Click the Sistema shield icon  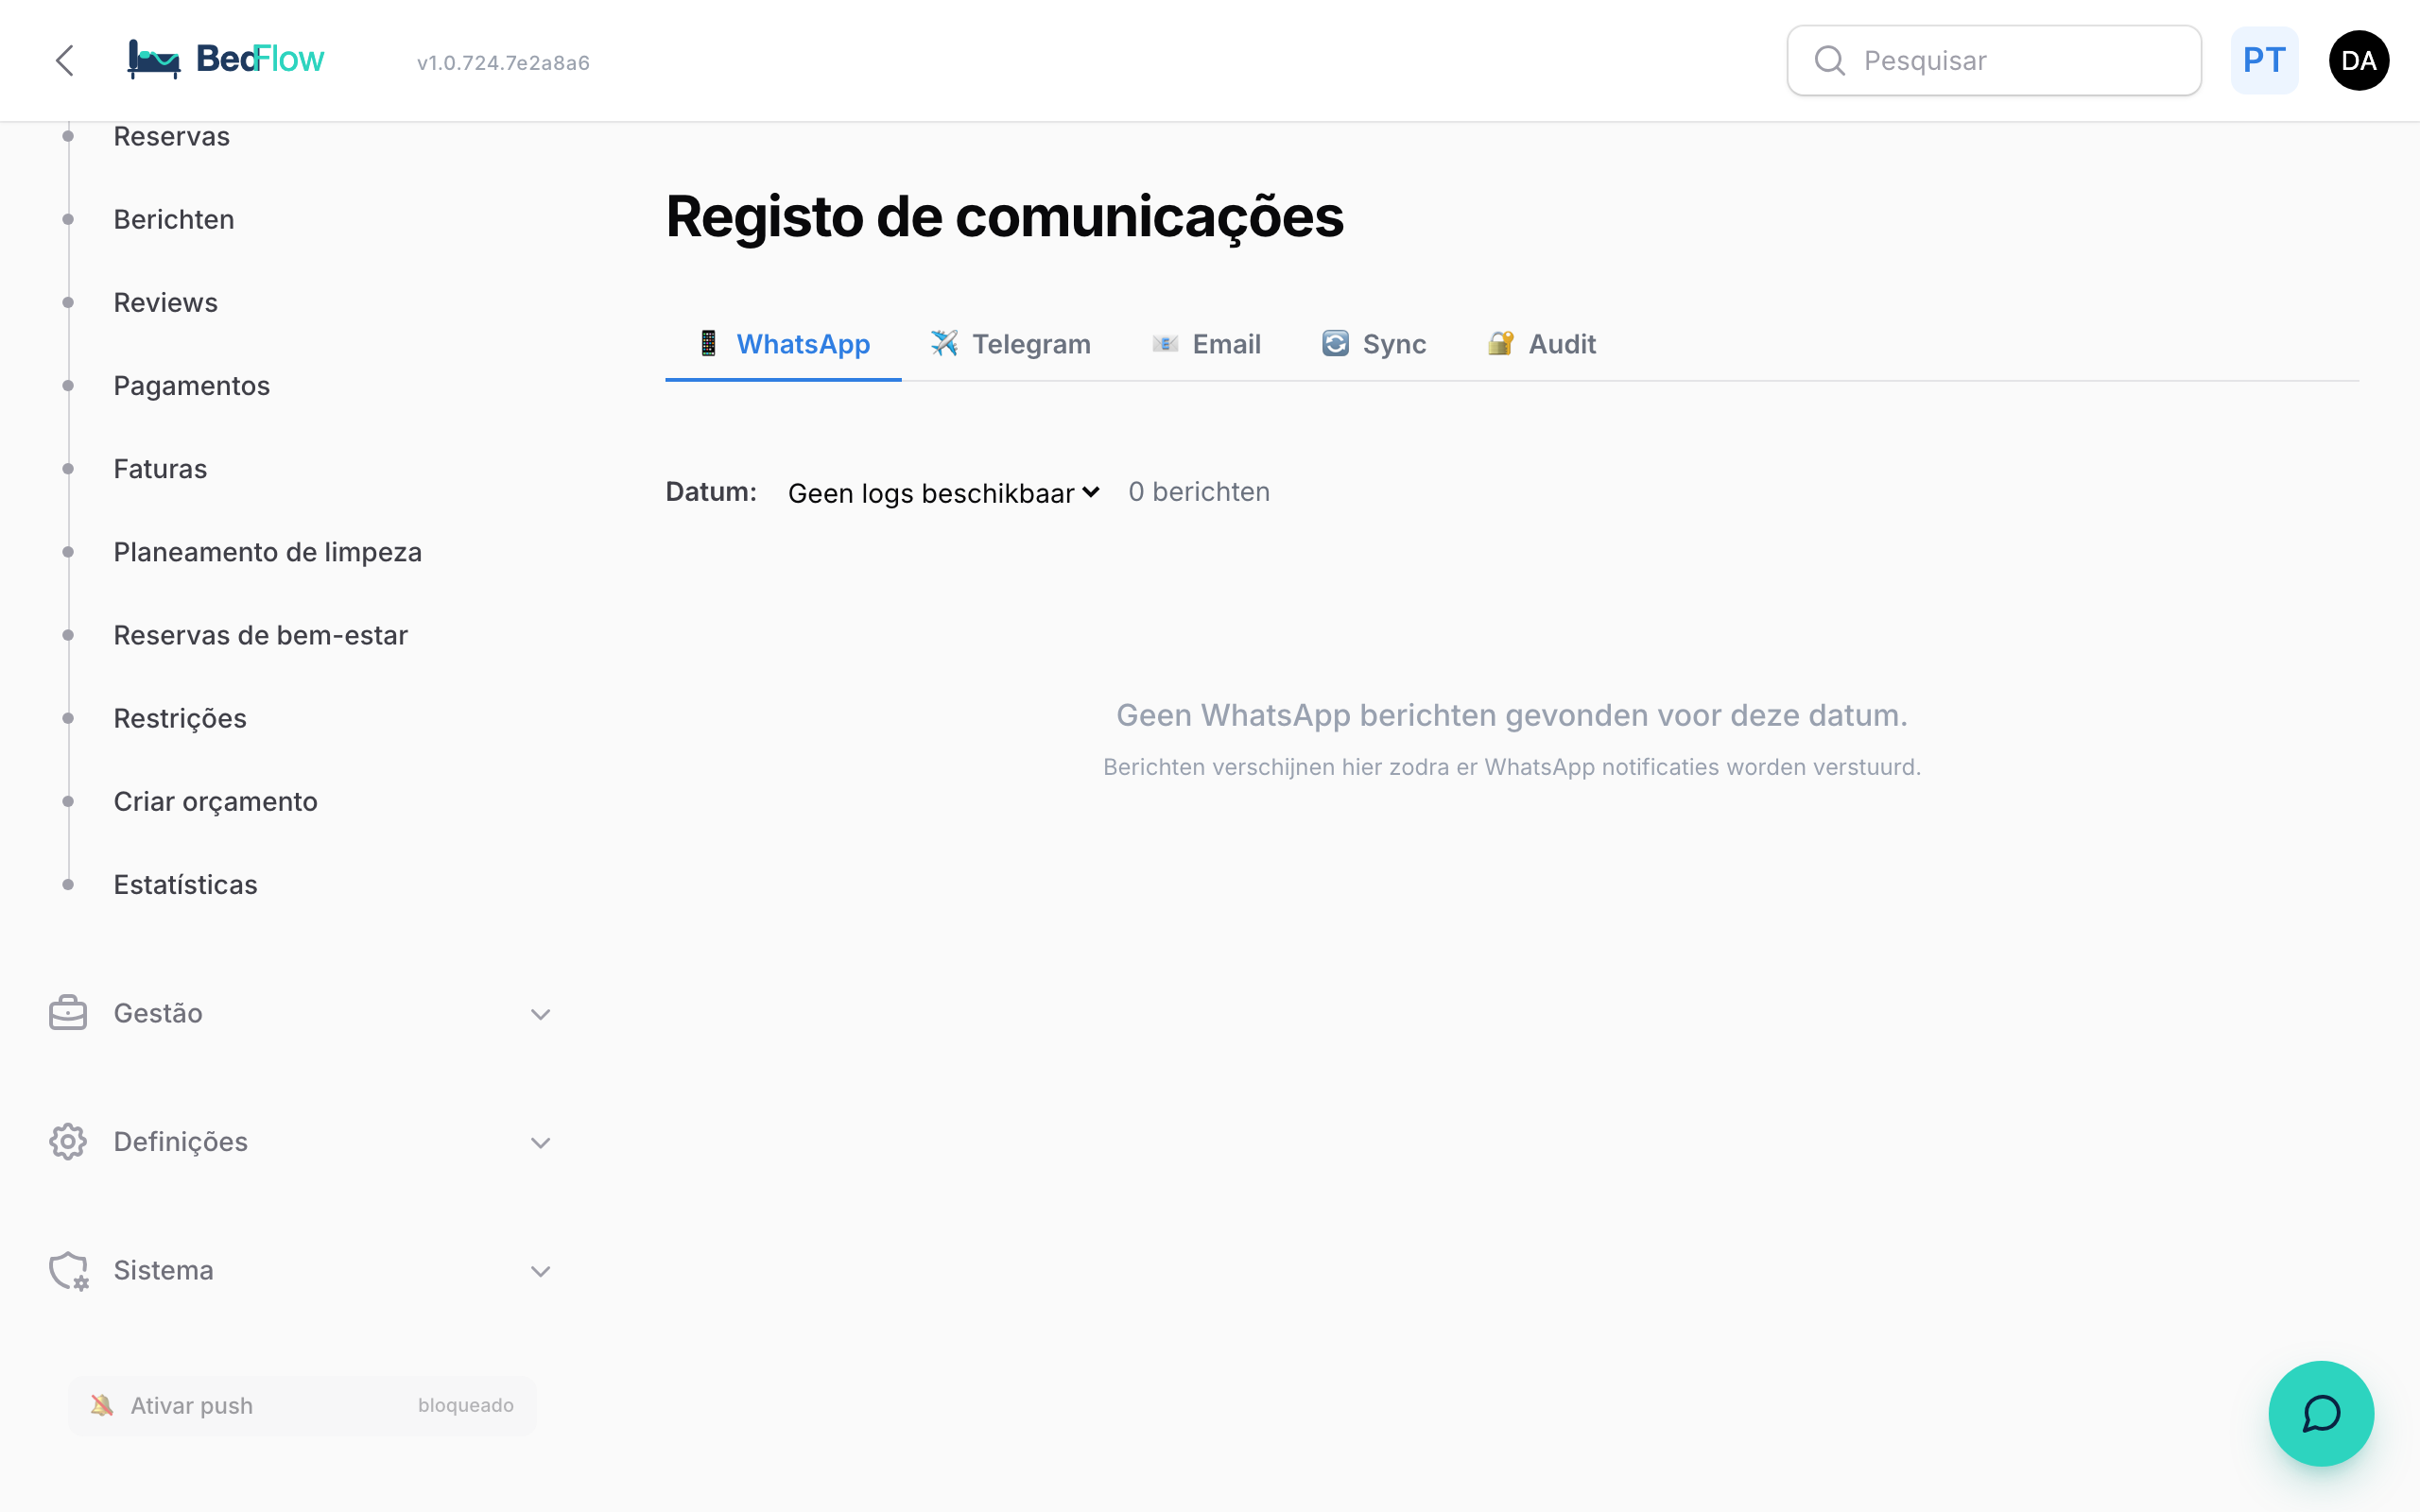68,1270
